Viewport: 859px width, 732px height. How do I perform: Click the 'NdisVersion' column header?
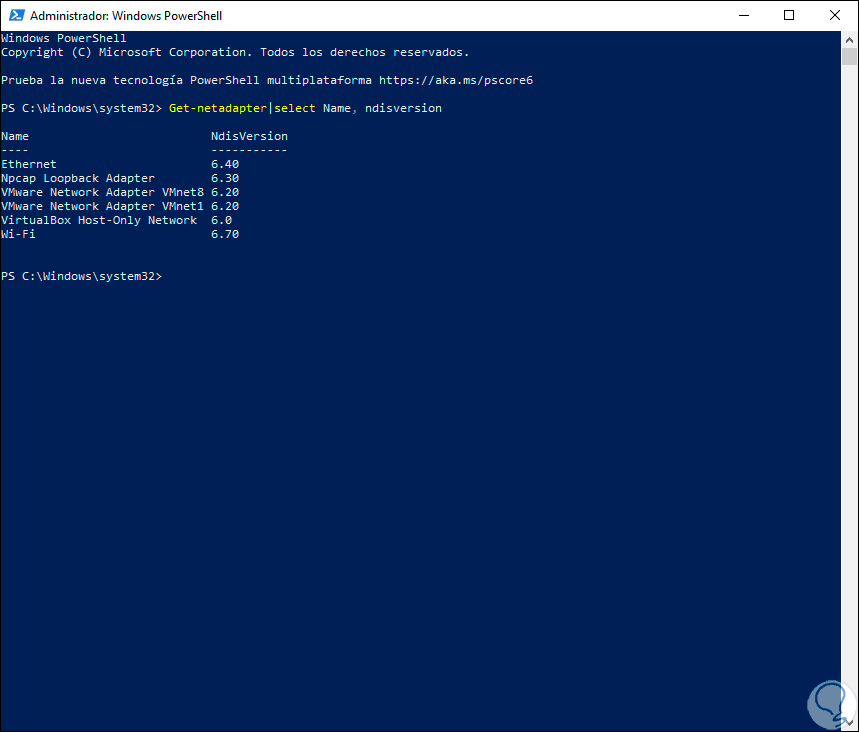point(249,136)
